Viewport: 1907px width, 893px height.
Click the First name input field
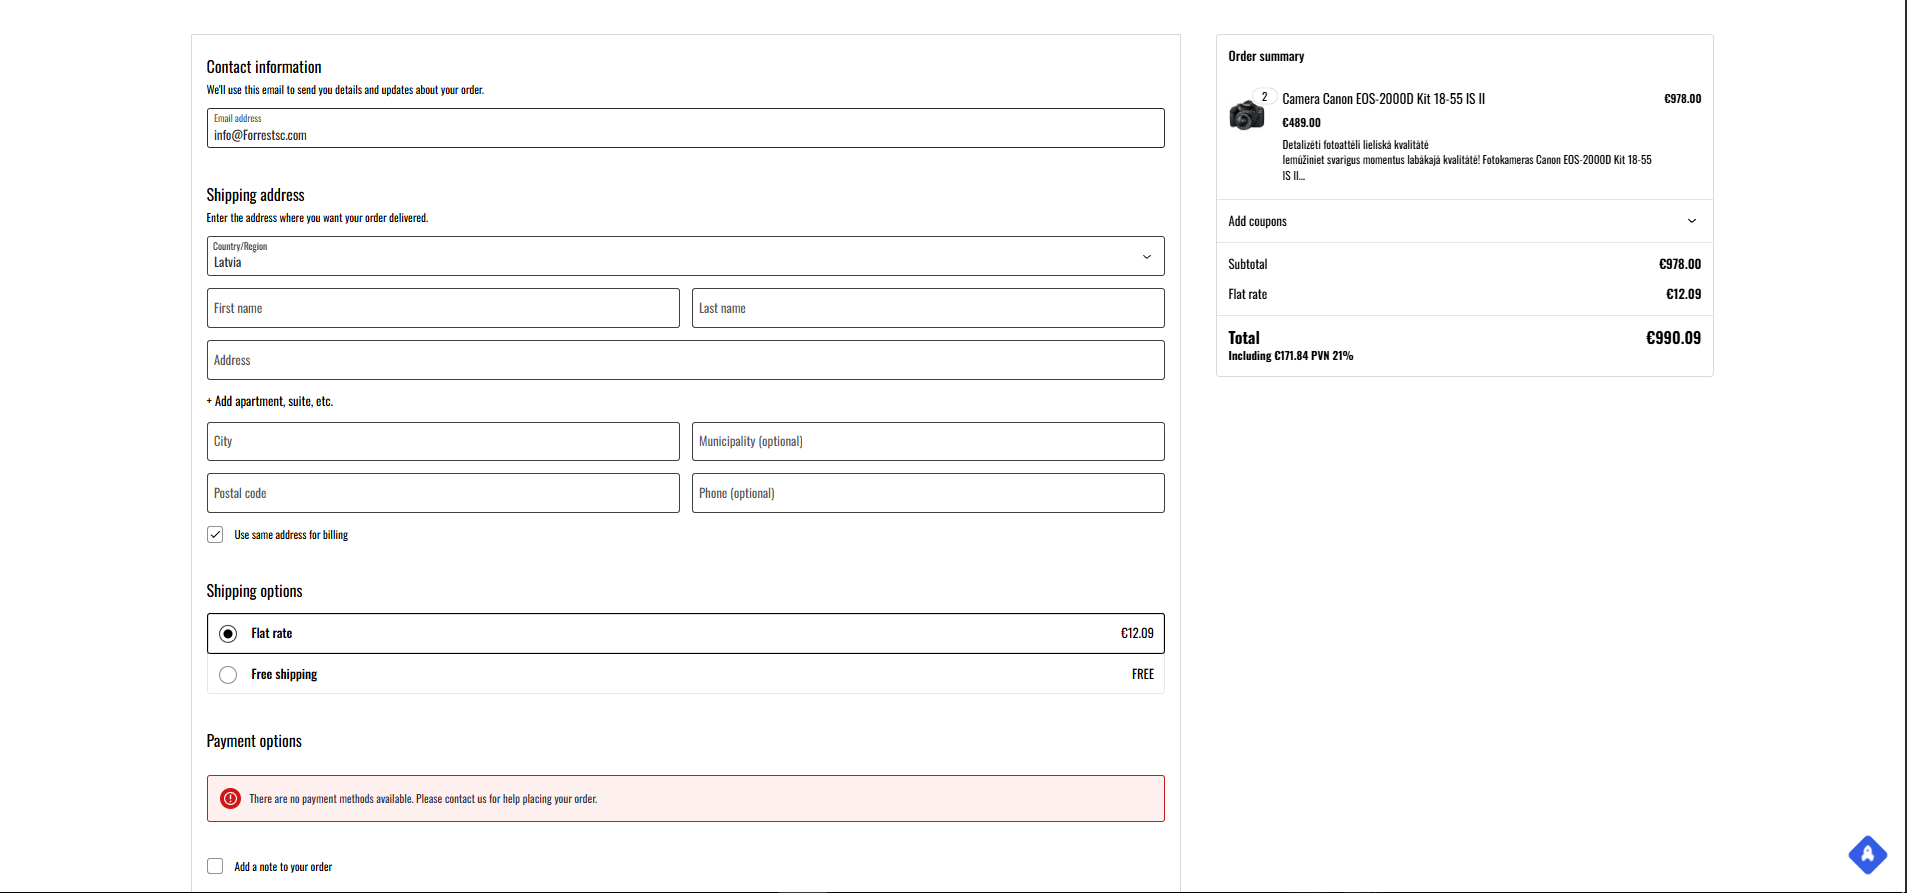click(x=443, y=308)
